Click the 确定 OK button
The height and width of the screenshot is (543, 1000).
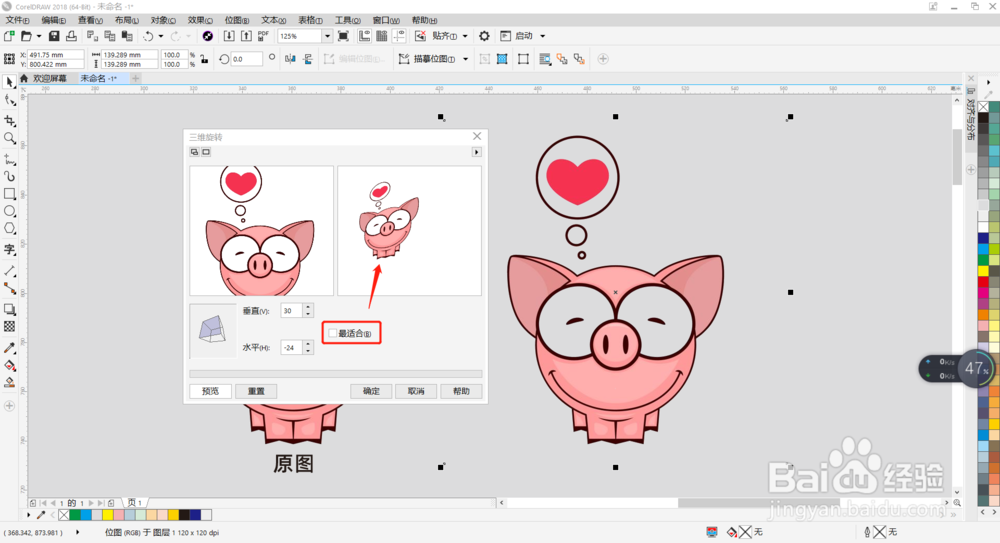point(371,391)
